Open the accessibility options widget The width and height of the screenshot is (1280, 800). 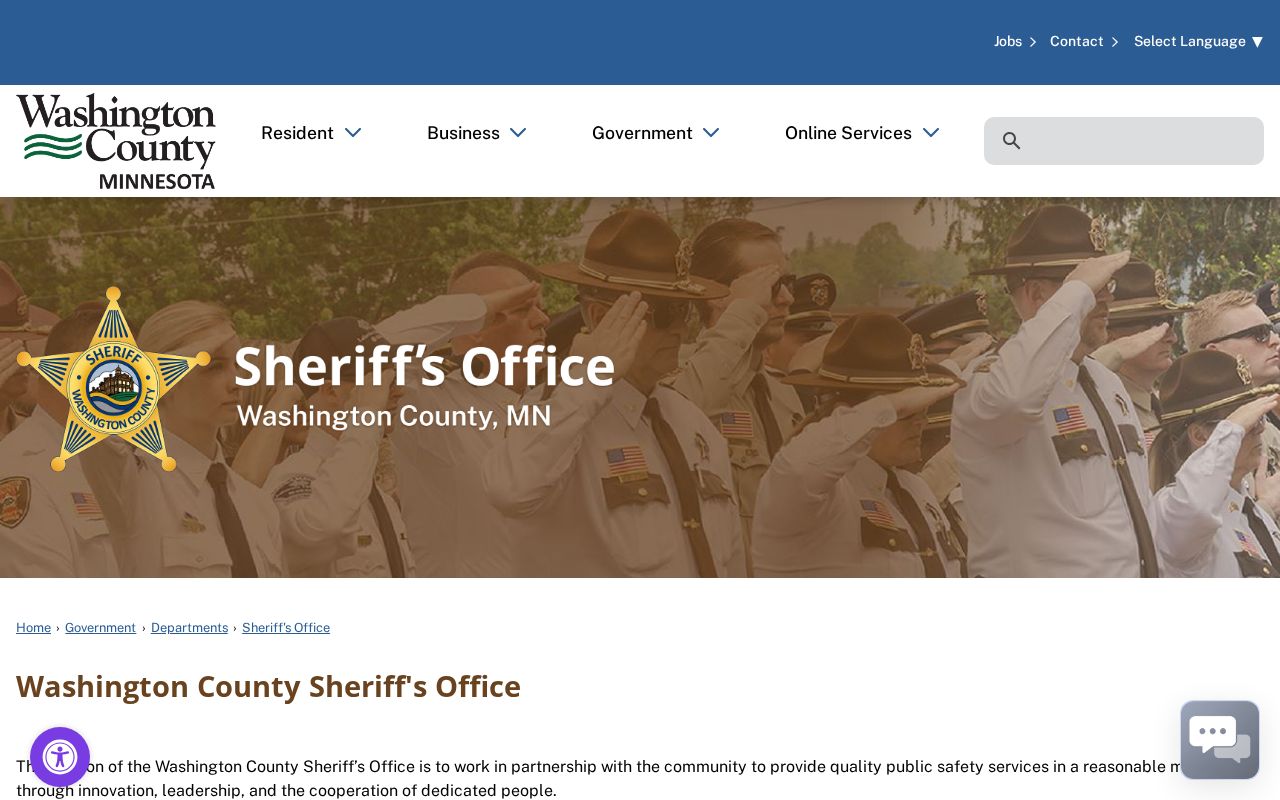pos(60,757)
